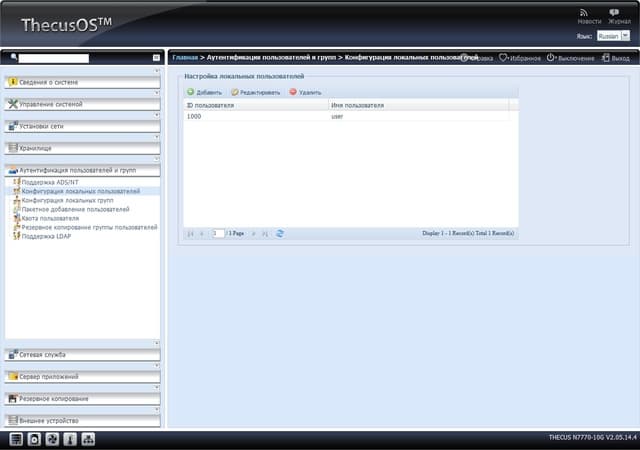Open the Внешнее устройство panel

(82, 421)
